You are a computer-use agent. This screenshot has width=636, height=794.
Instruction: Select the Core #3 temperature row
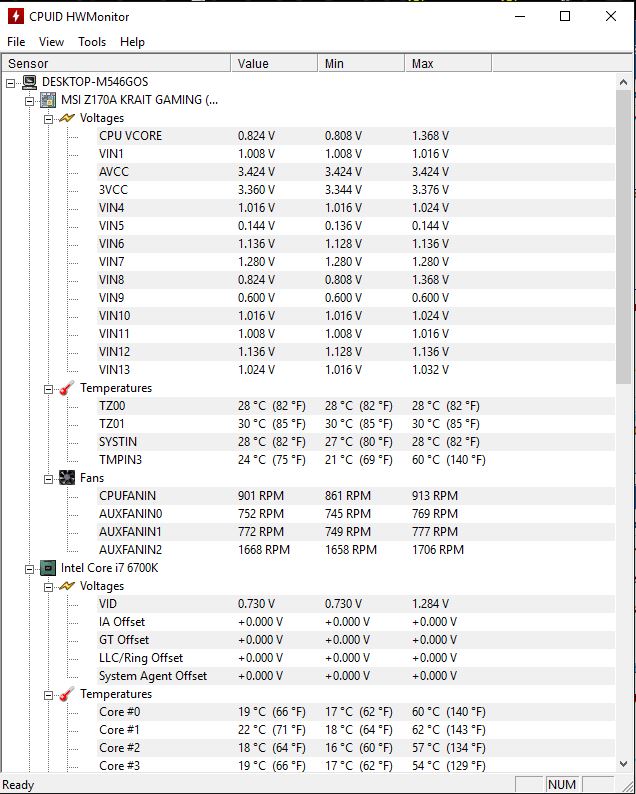(356, 766)
